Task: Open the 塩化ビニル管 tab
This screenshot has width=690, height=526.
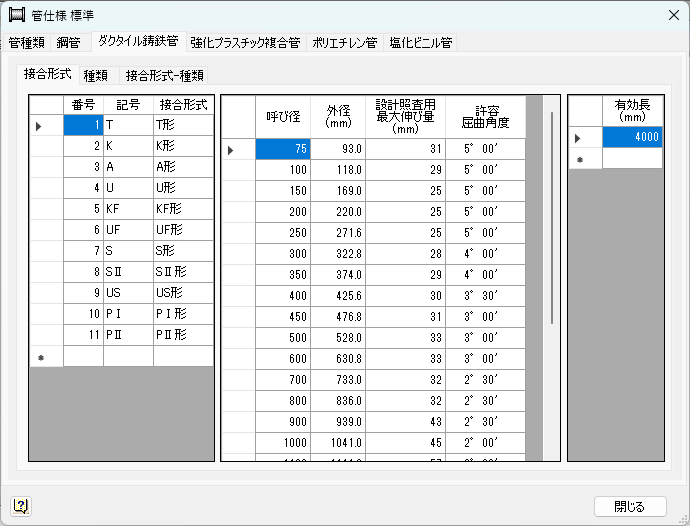Action: (x=420, y=43)
